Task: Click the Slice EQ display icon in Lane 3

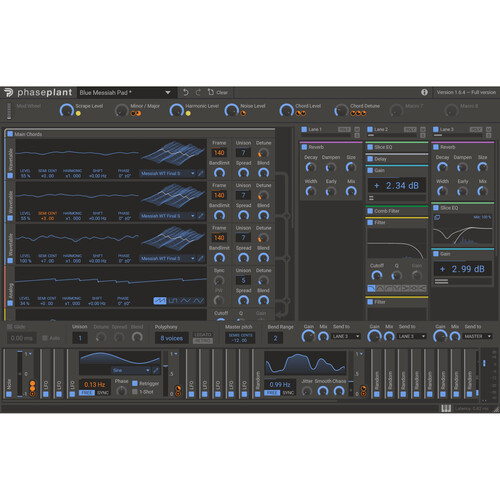Action: click(437, 217)
